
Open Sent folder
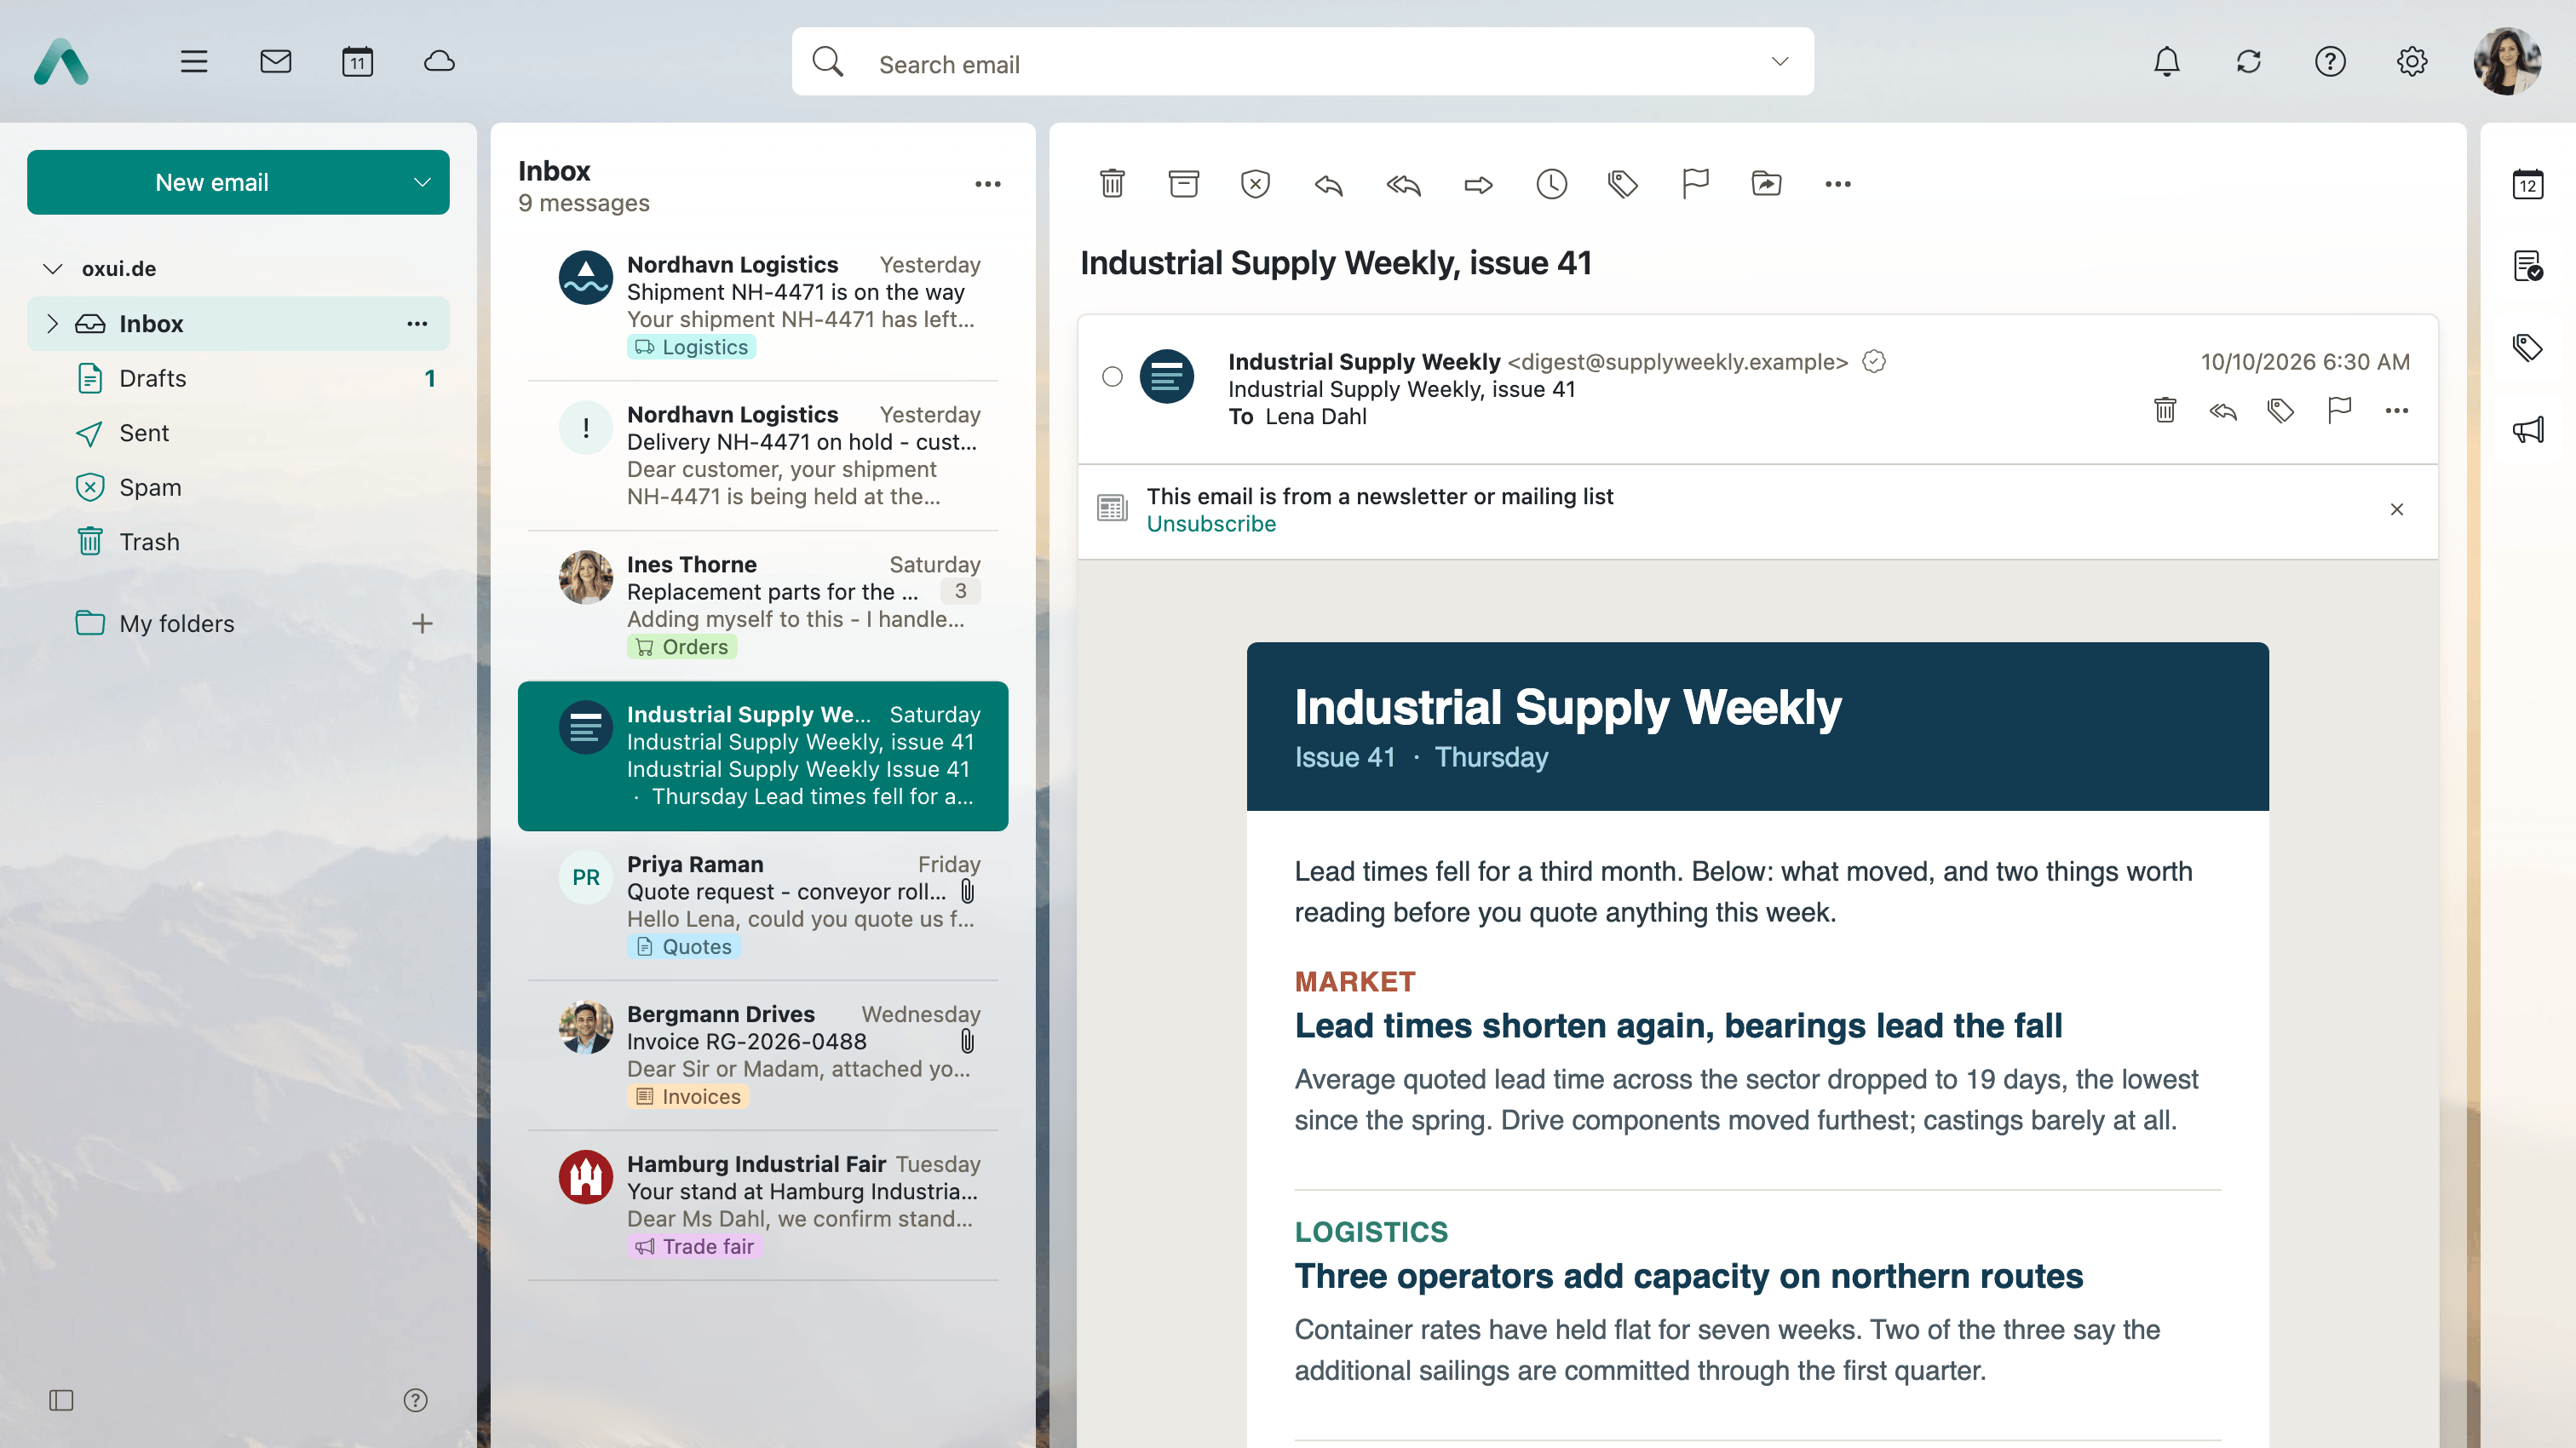[238, 433]
